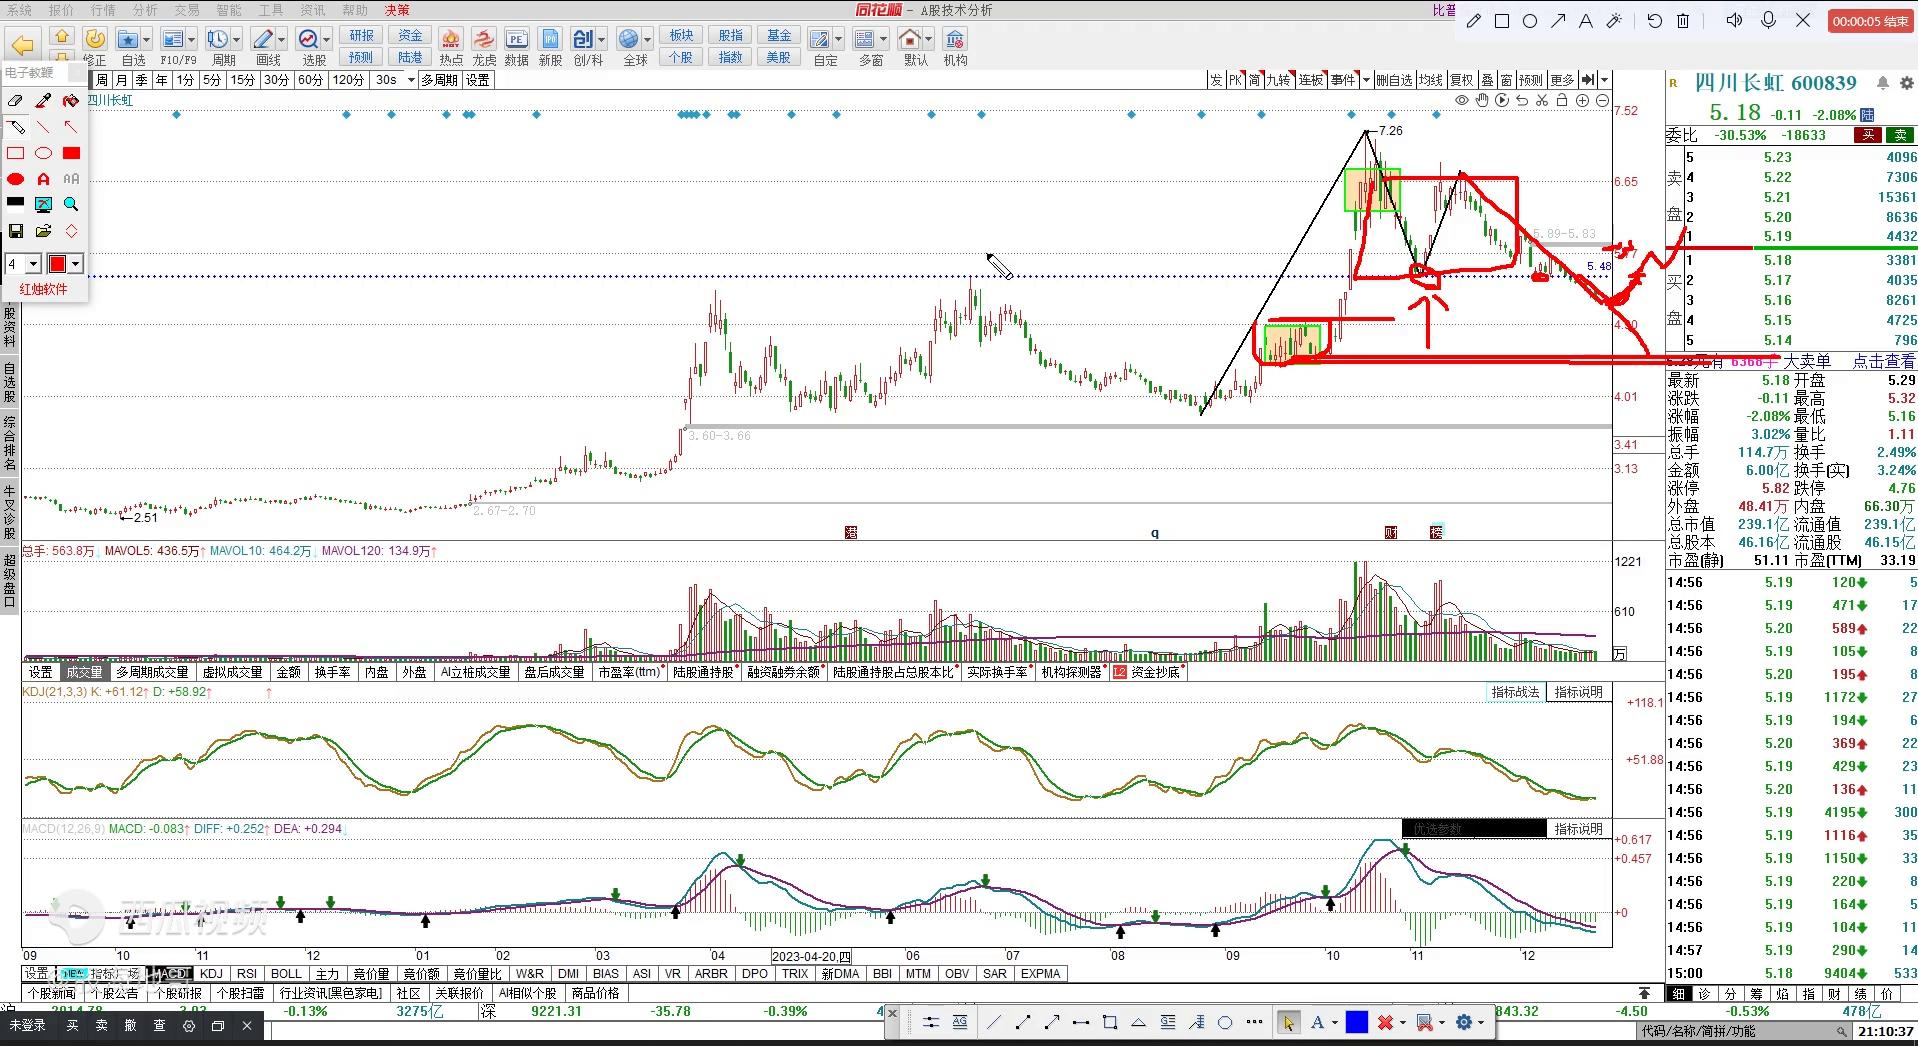This screenshot has height=1046, width=1918.
Task: Toggle the speaker audio in recording toolbar
Action: [x=1734, y=20]
